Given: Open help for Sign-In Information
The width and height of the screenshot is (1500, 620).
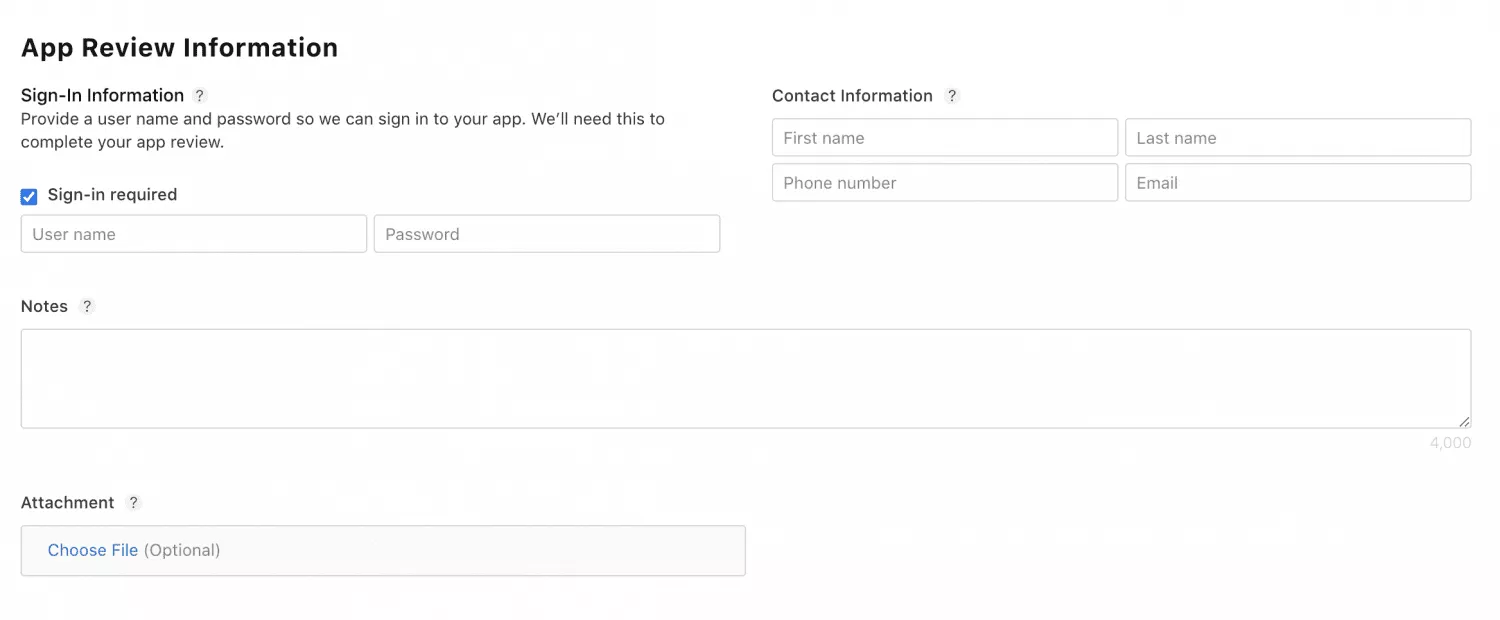Looking at the screenshot, I should [200, 96].
